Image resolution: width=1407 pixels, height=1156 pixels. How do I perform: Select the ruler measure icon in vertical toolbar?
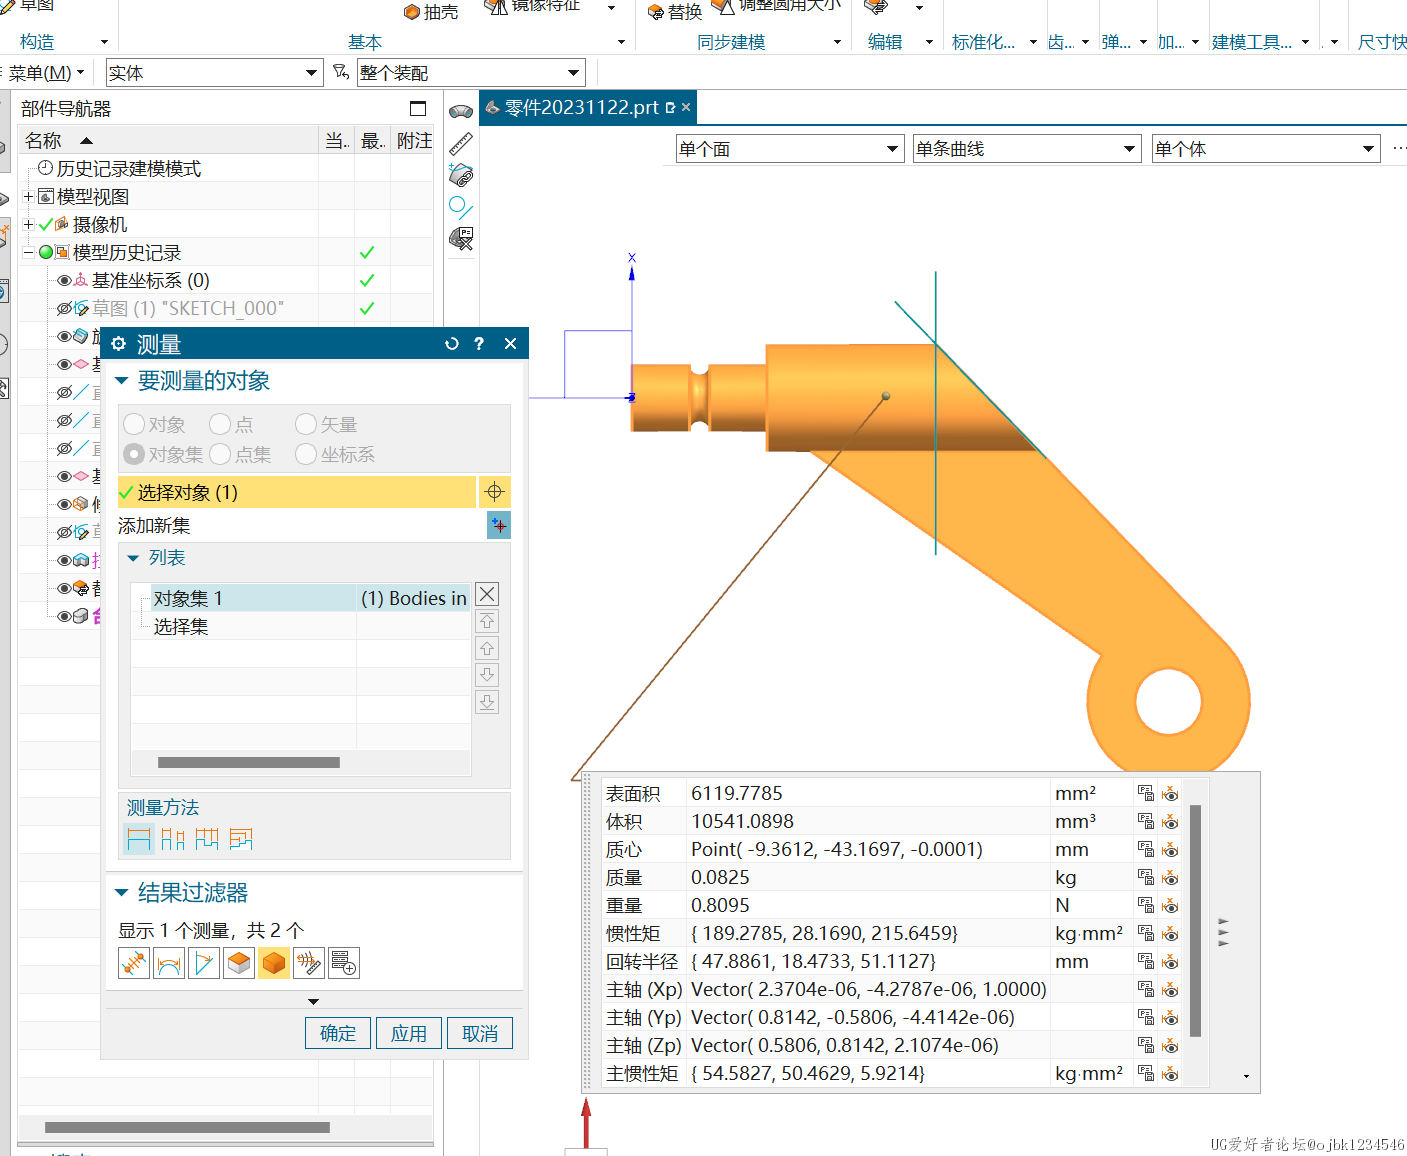pyautogui.click(x=461, y=144)
